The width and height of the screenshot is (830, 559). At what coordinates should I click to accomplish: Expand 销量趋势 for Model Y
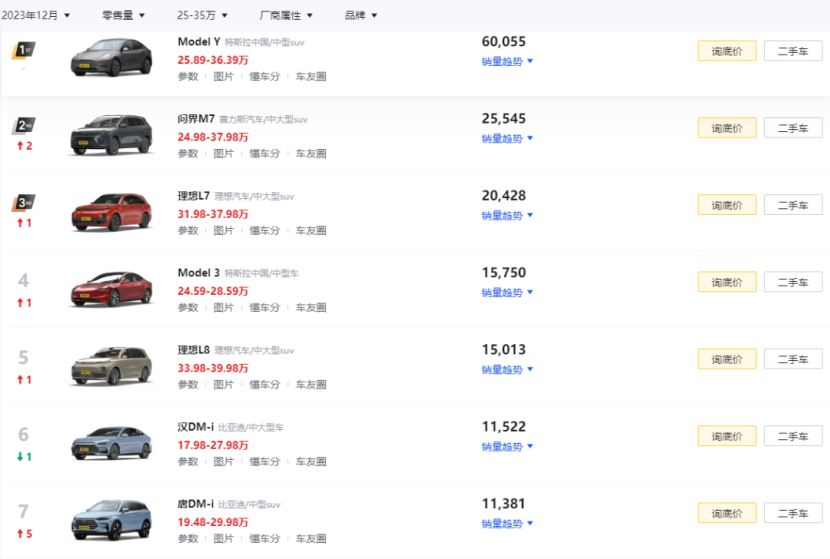point(507,61)
